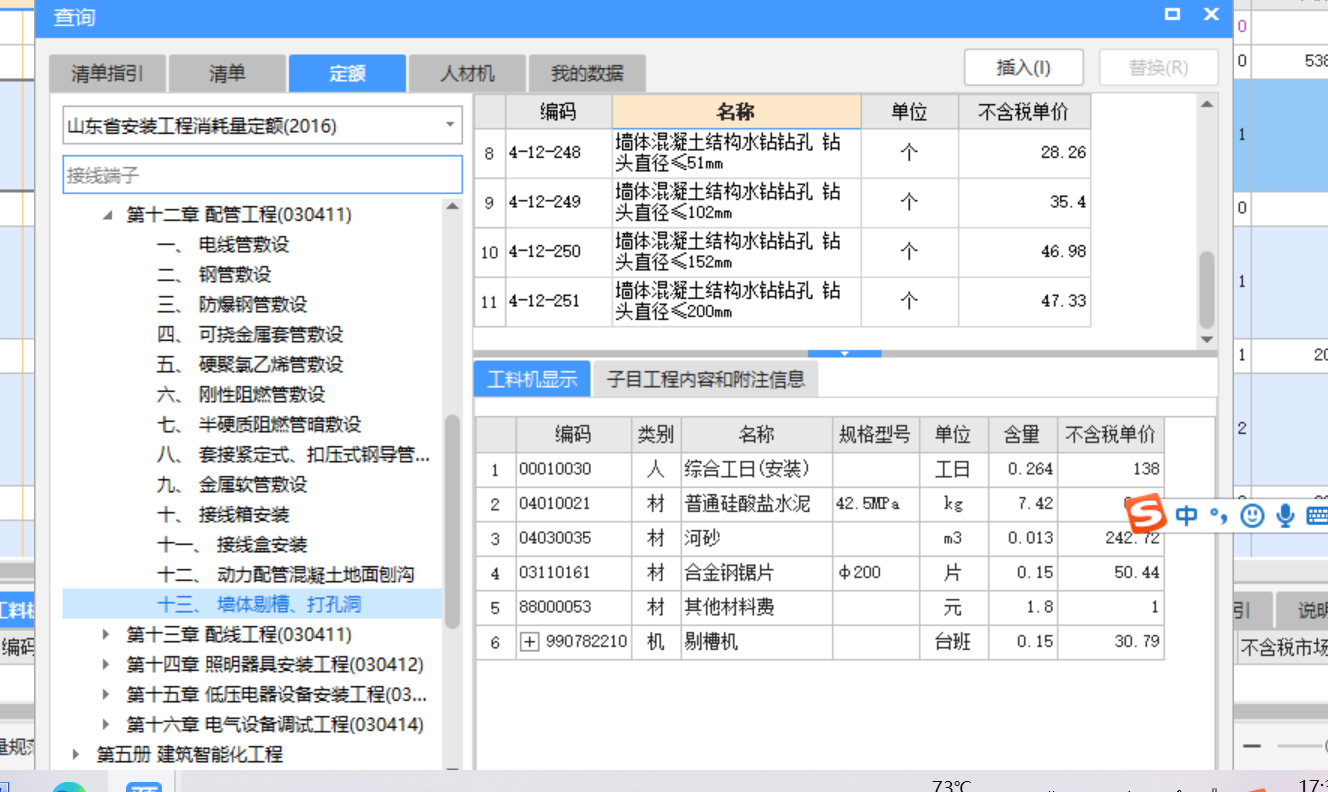Expand 第十三章 配线工程 node

(x=108, y=635)
